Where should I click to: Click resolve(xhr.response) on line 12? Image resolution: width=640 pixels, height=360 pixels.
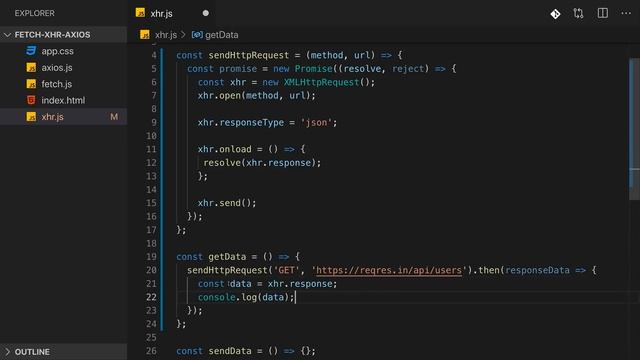(x=259, y=163)
